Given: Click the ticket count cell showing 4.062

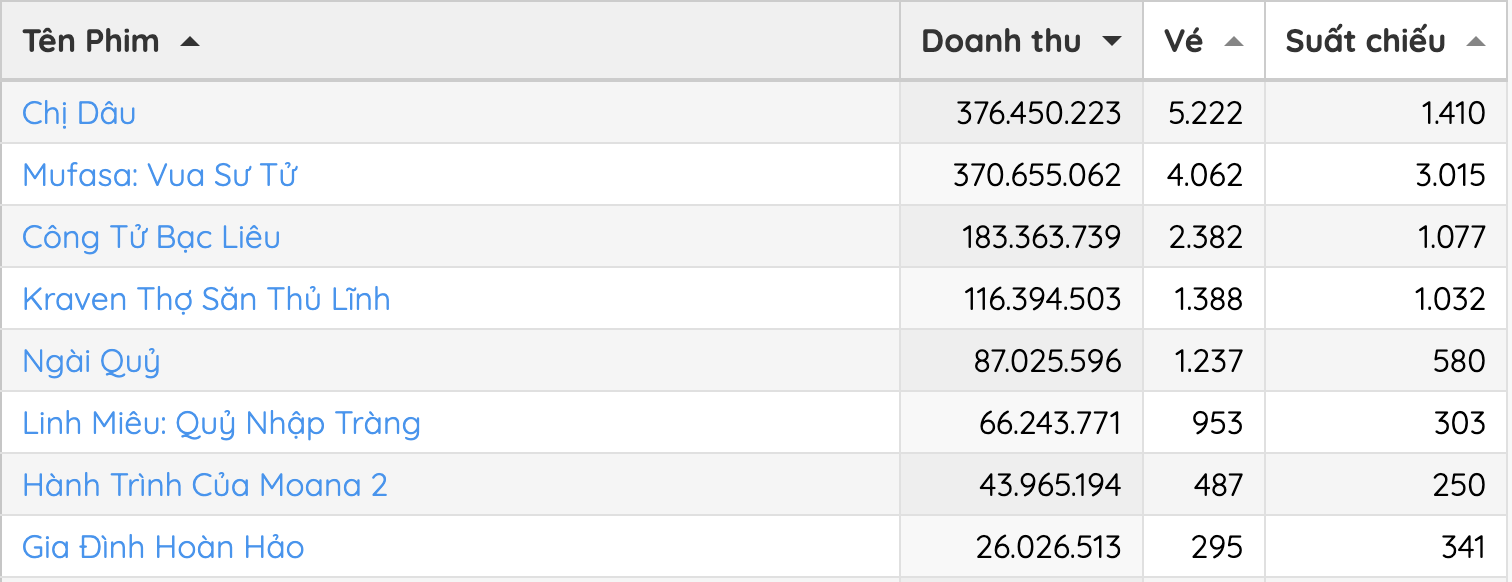Looking at the screenshot, I should [1205, 175].
